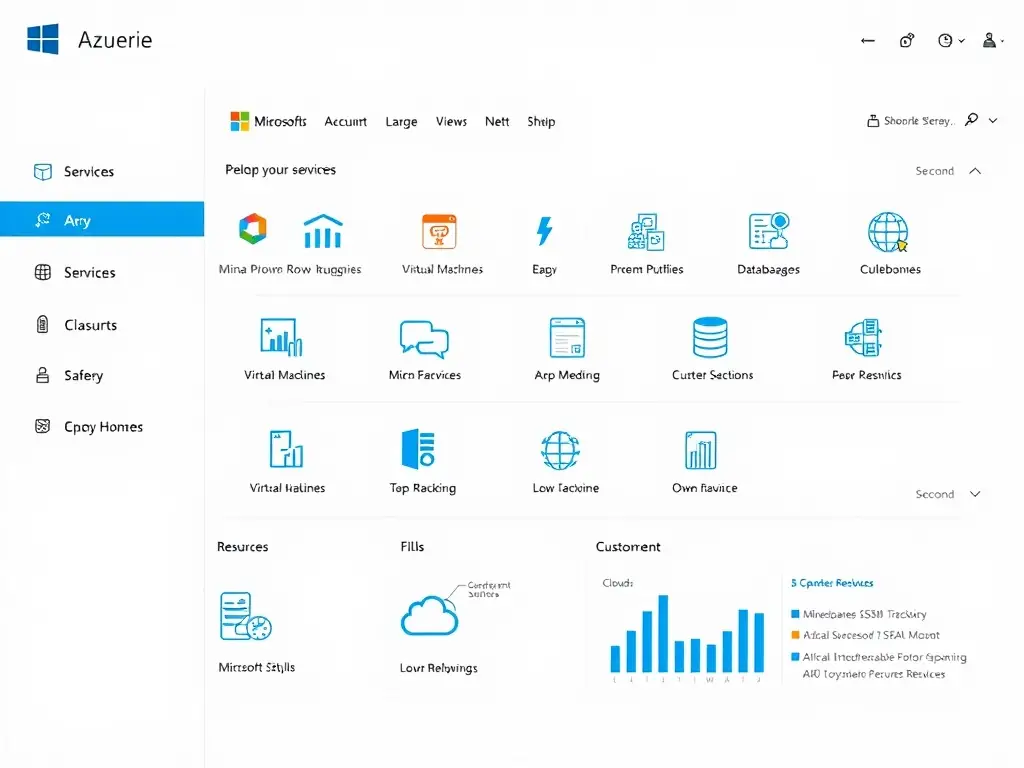Click the '5 Cprder Redvices' link

click(833, 582)
